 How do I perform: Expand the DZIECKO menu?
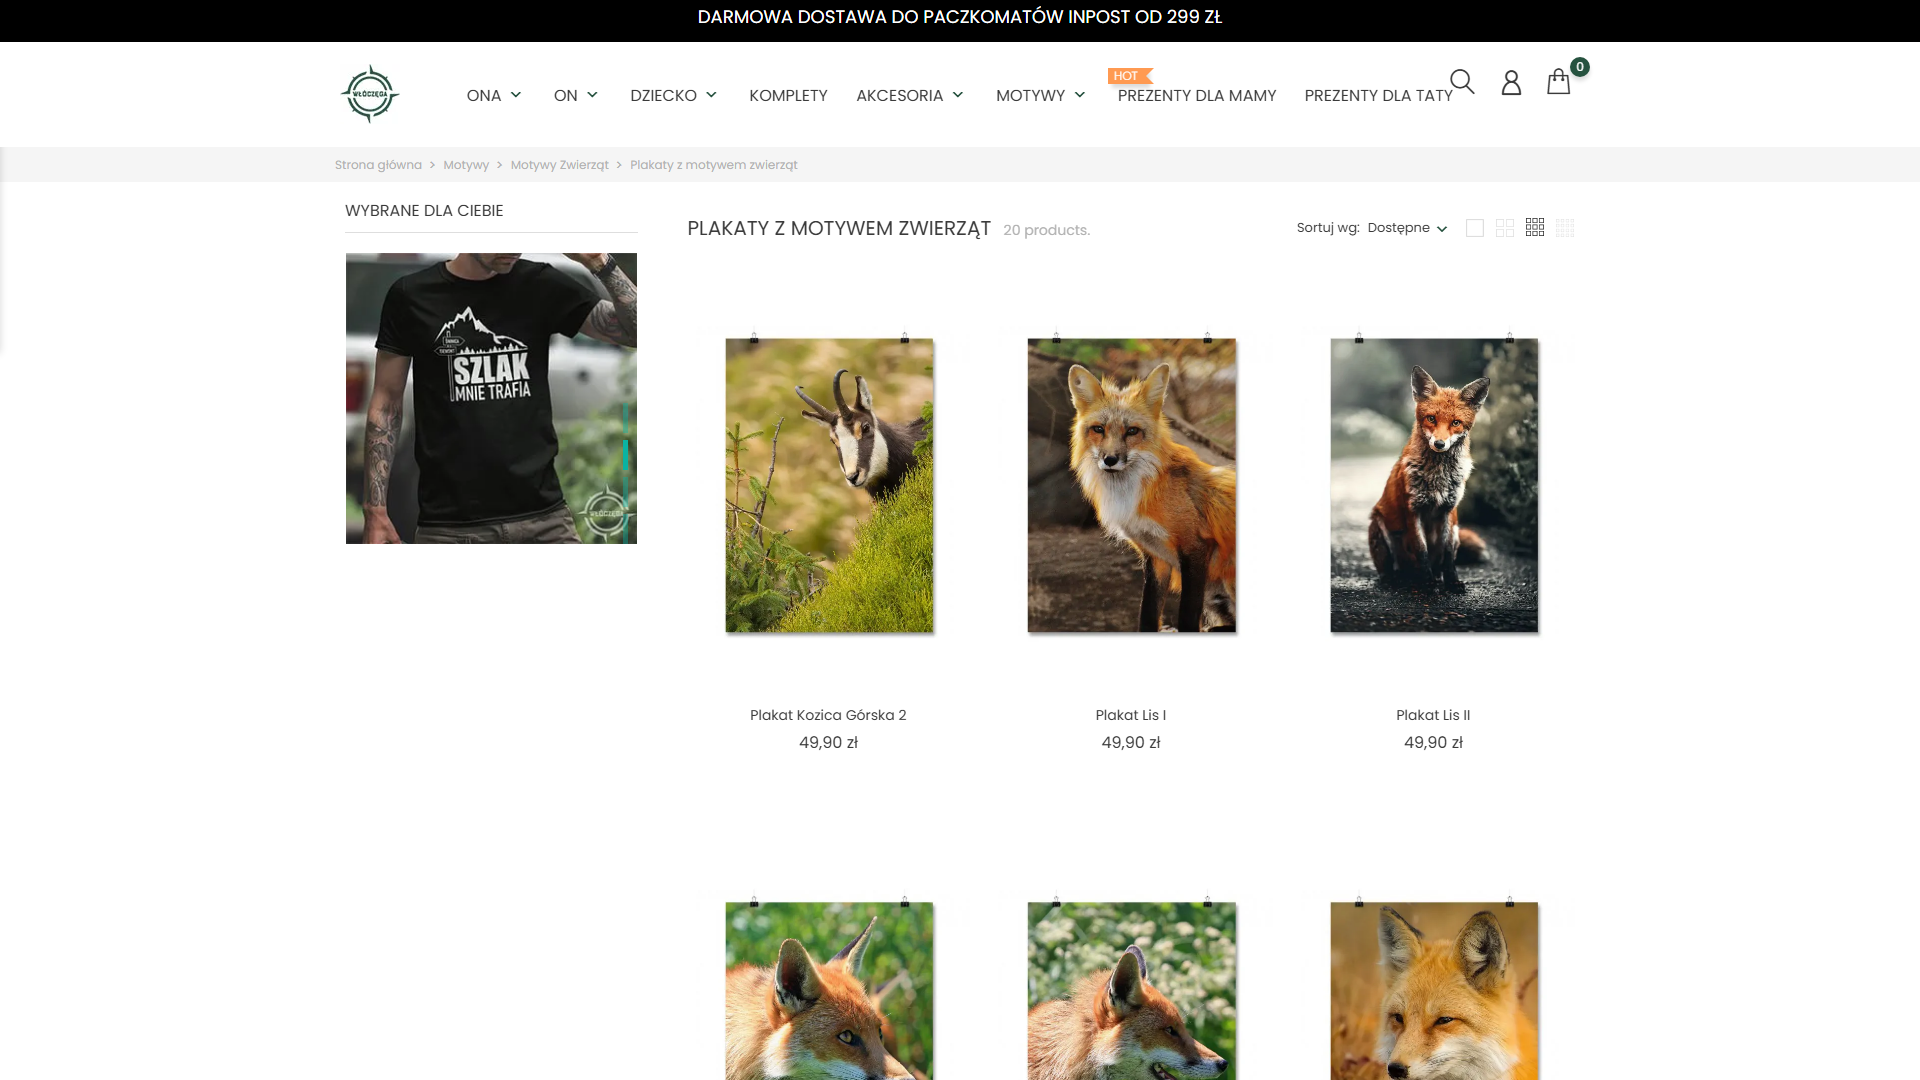click(673, 95)
